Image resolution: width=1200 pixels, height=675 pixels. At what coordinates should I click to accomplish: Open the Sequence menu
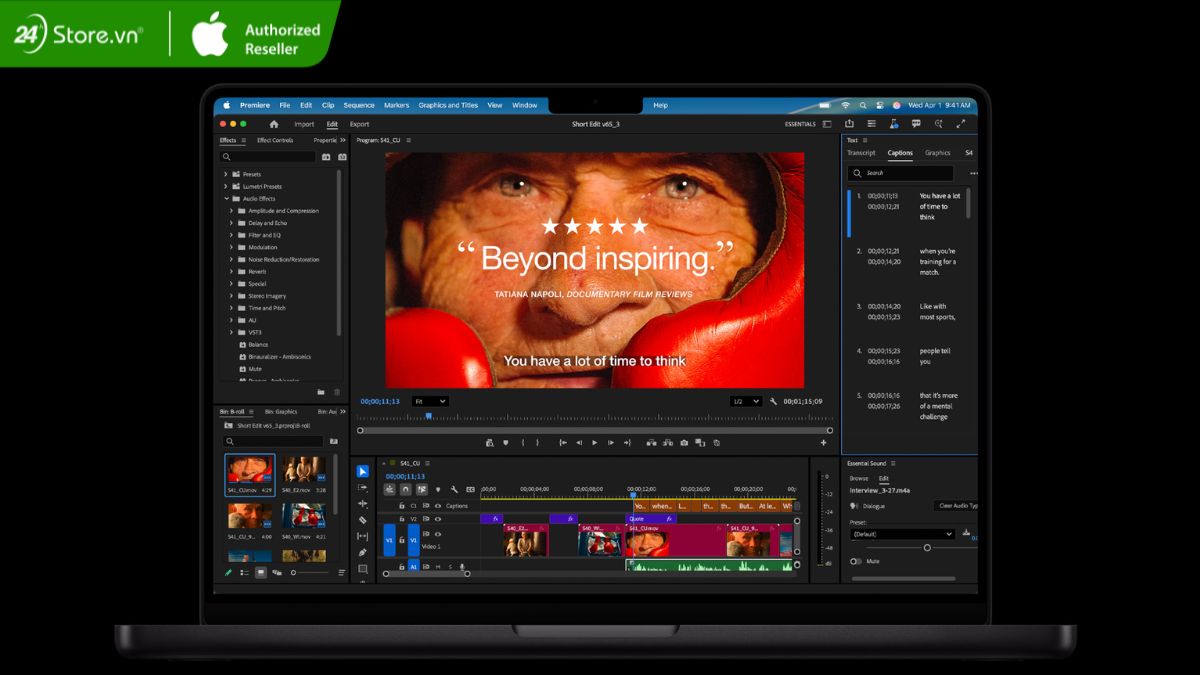point(358,105)
